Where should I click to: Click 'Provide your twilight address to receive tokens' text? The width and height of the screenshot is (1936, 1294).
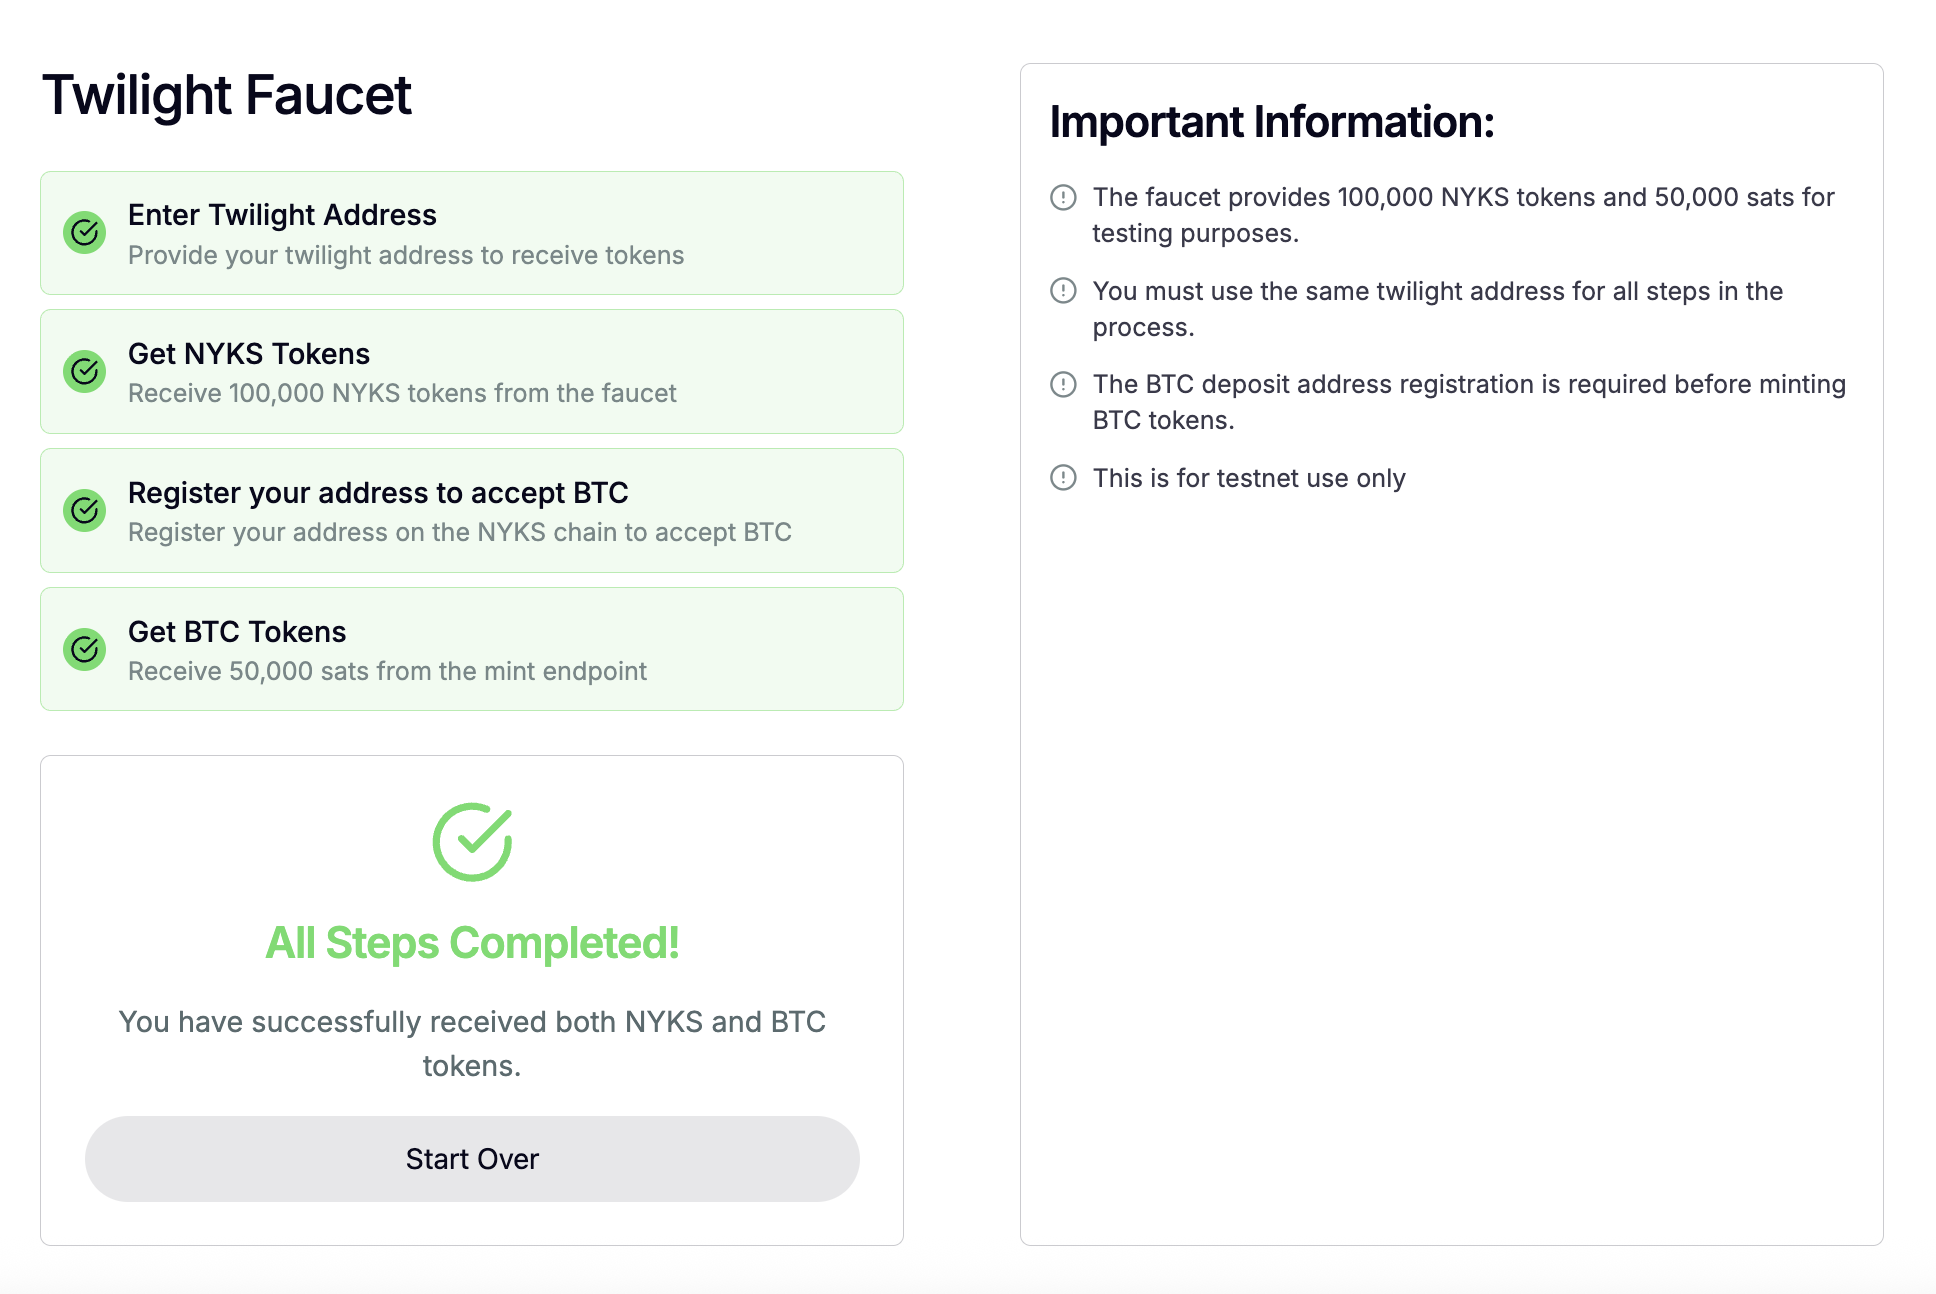(406, 255)
